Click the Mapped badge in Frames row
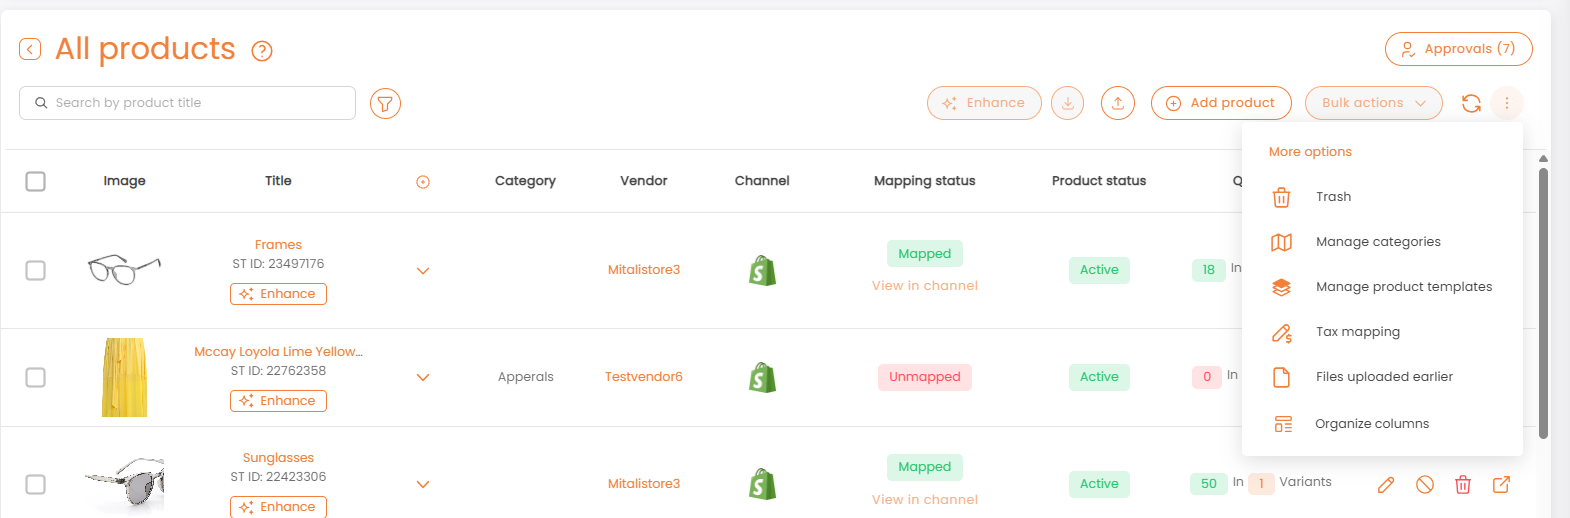 tap(925, 254)
